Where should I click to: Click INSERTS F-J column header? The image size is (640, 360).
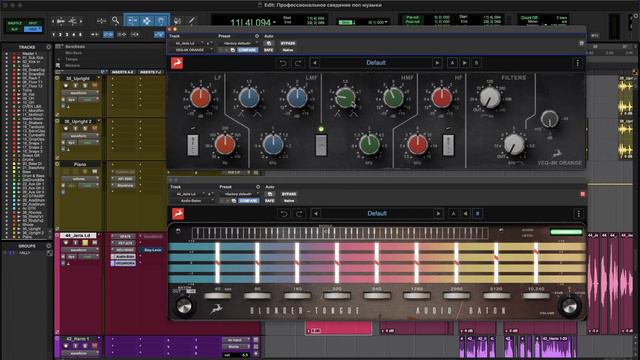(x=150, y=72)
